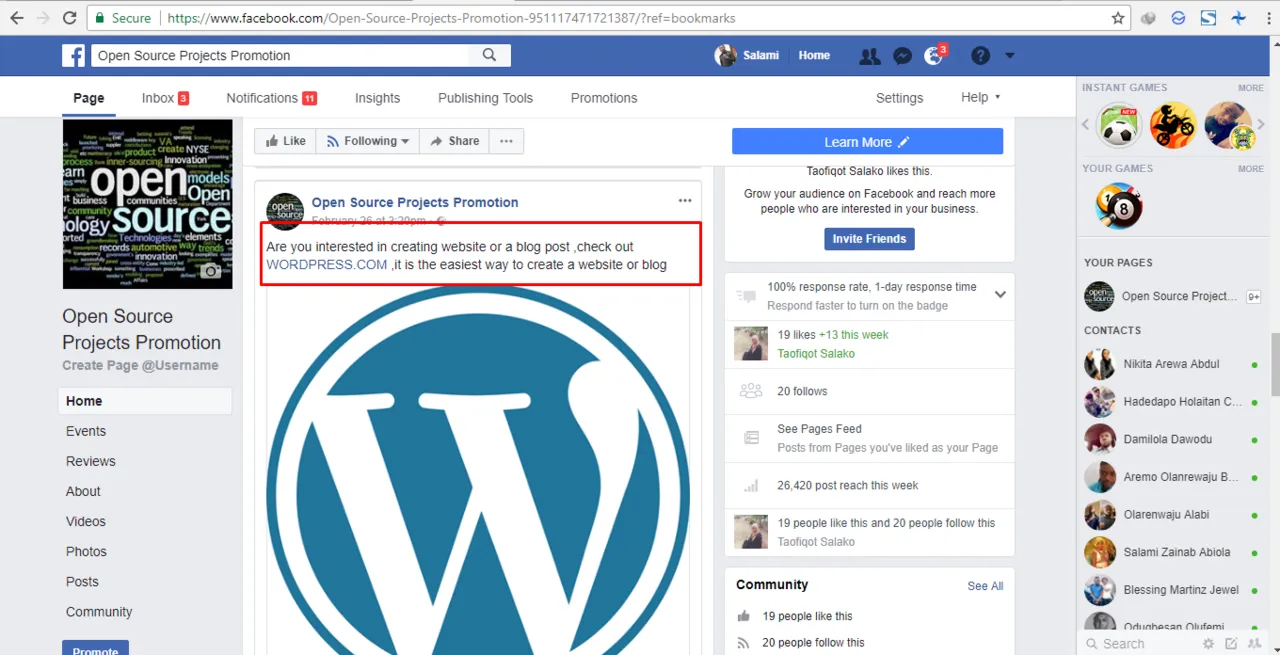Open the Messenger icon in top bar

coord(902,56)
